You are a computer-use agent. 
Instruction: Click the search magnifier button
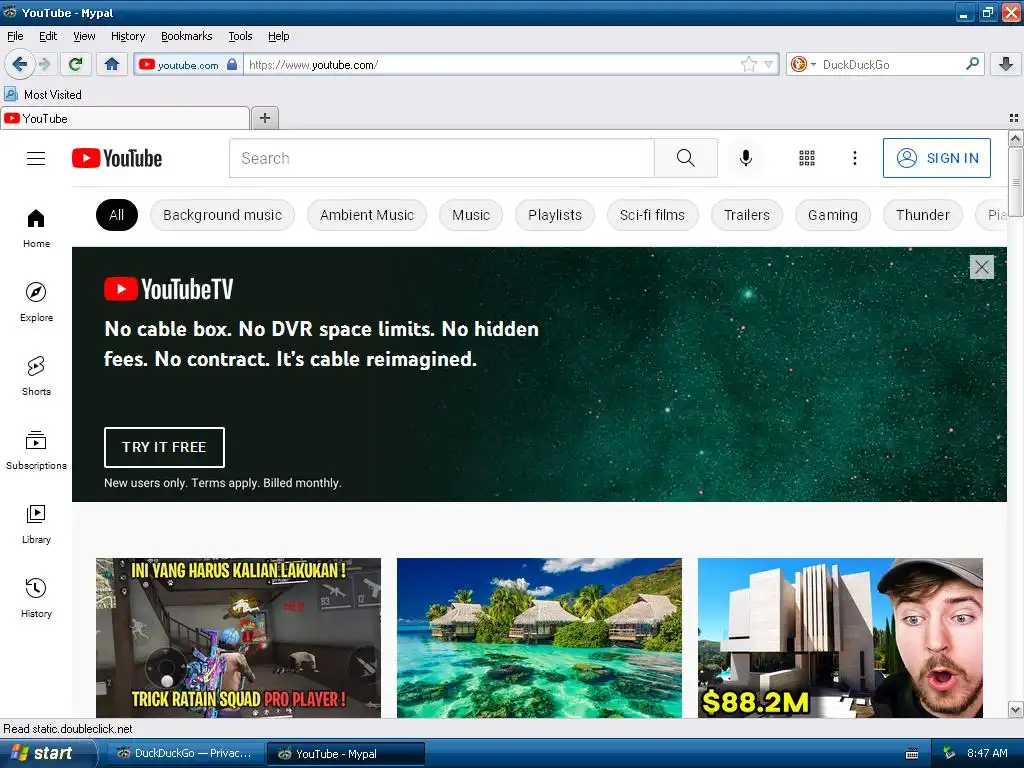pos(686,158)
